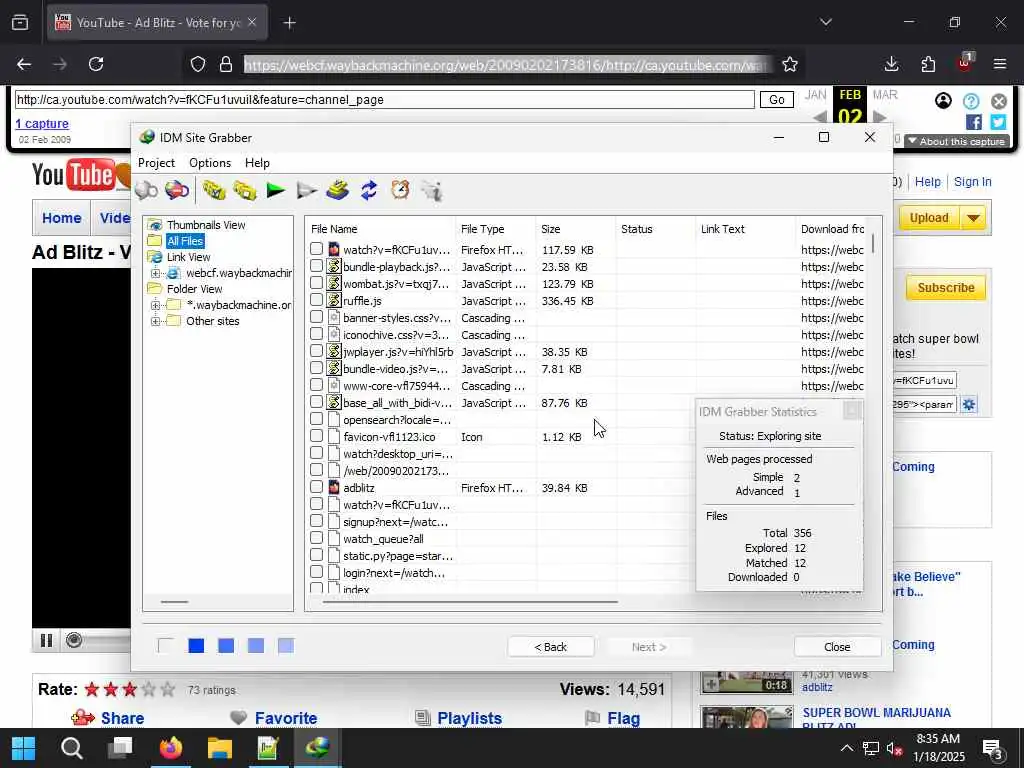Check the box for static.py?page=star... row
This screenshot has width=1024, height=768.
(x=317, y=555)
